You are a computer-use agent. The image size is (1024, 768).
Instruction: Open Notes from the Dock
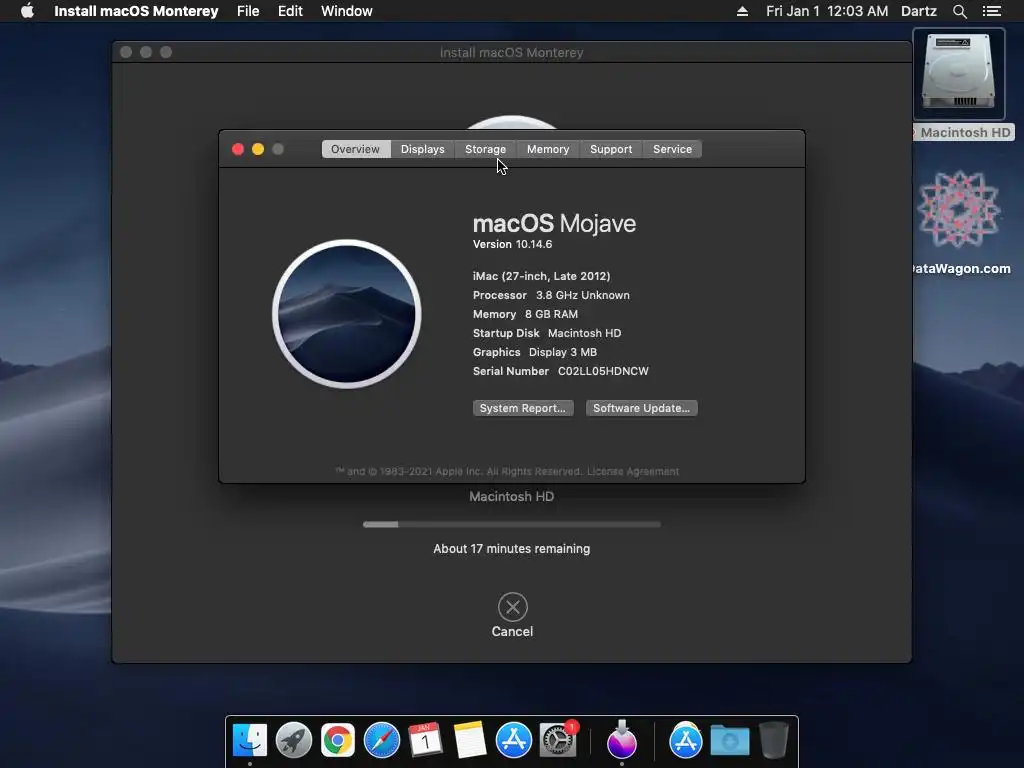(470, 740)
